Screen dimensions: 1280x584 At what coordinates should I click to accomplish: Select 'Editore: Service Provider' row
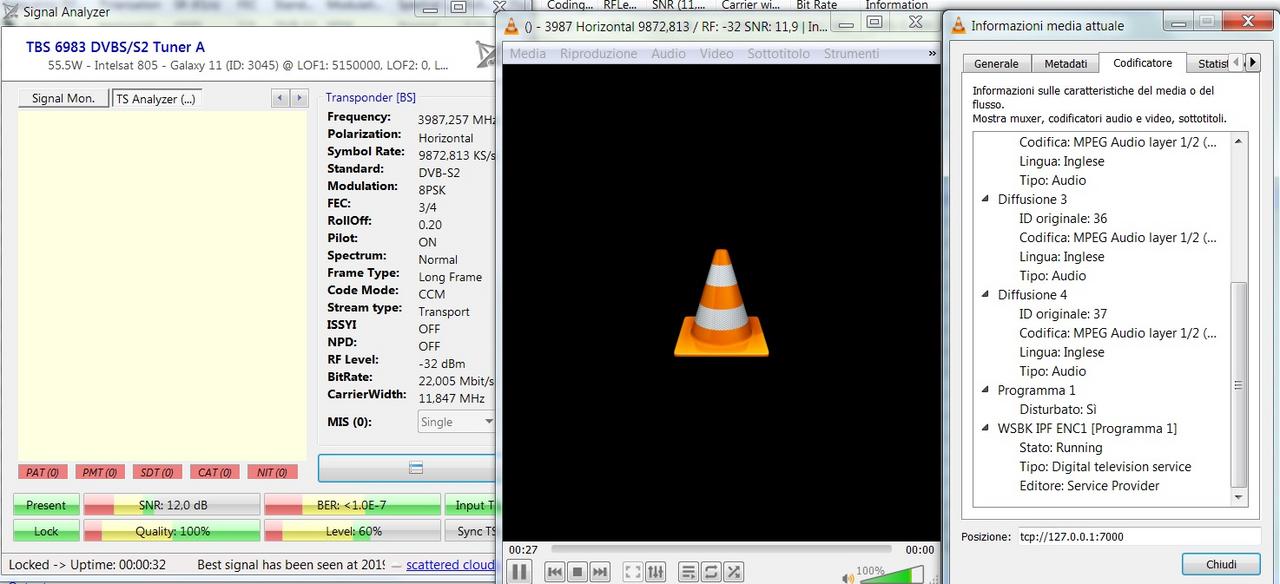pyautogui.click(x=1089, y=486)
